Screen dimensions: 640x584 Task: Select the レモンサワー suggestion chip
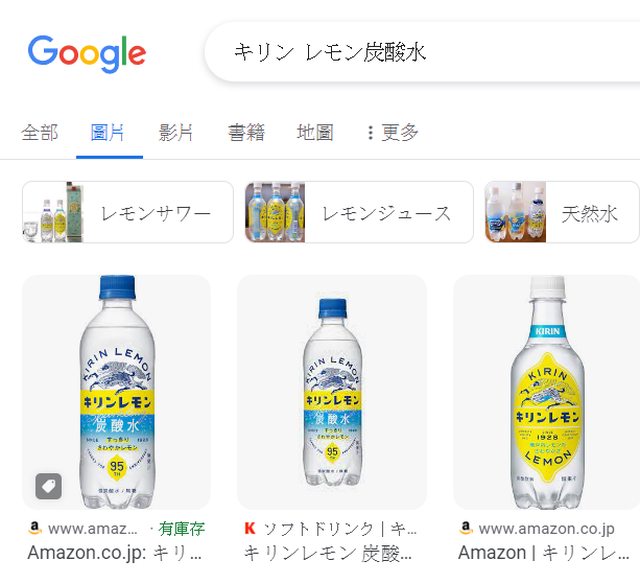click(x=128, y=212)
